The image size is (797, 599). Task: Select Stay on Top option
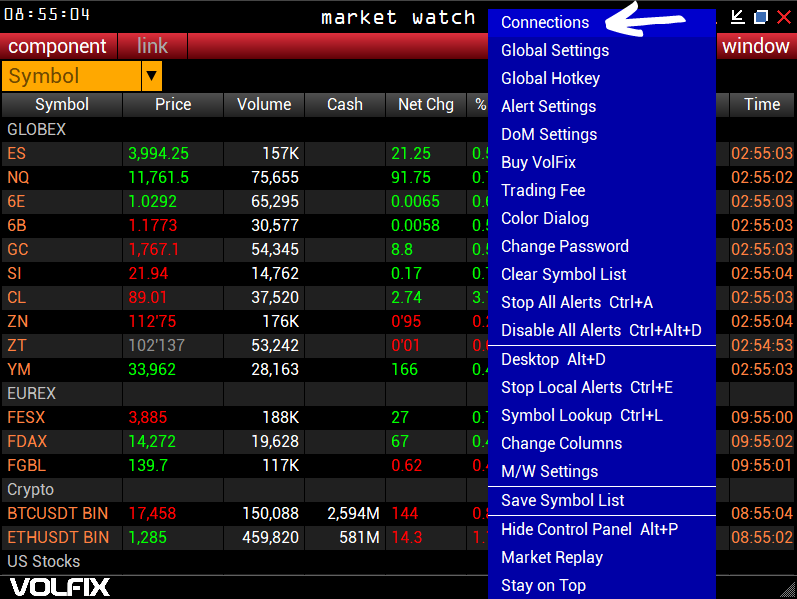coord(543,585)
